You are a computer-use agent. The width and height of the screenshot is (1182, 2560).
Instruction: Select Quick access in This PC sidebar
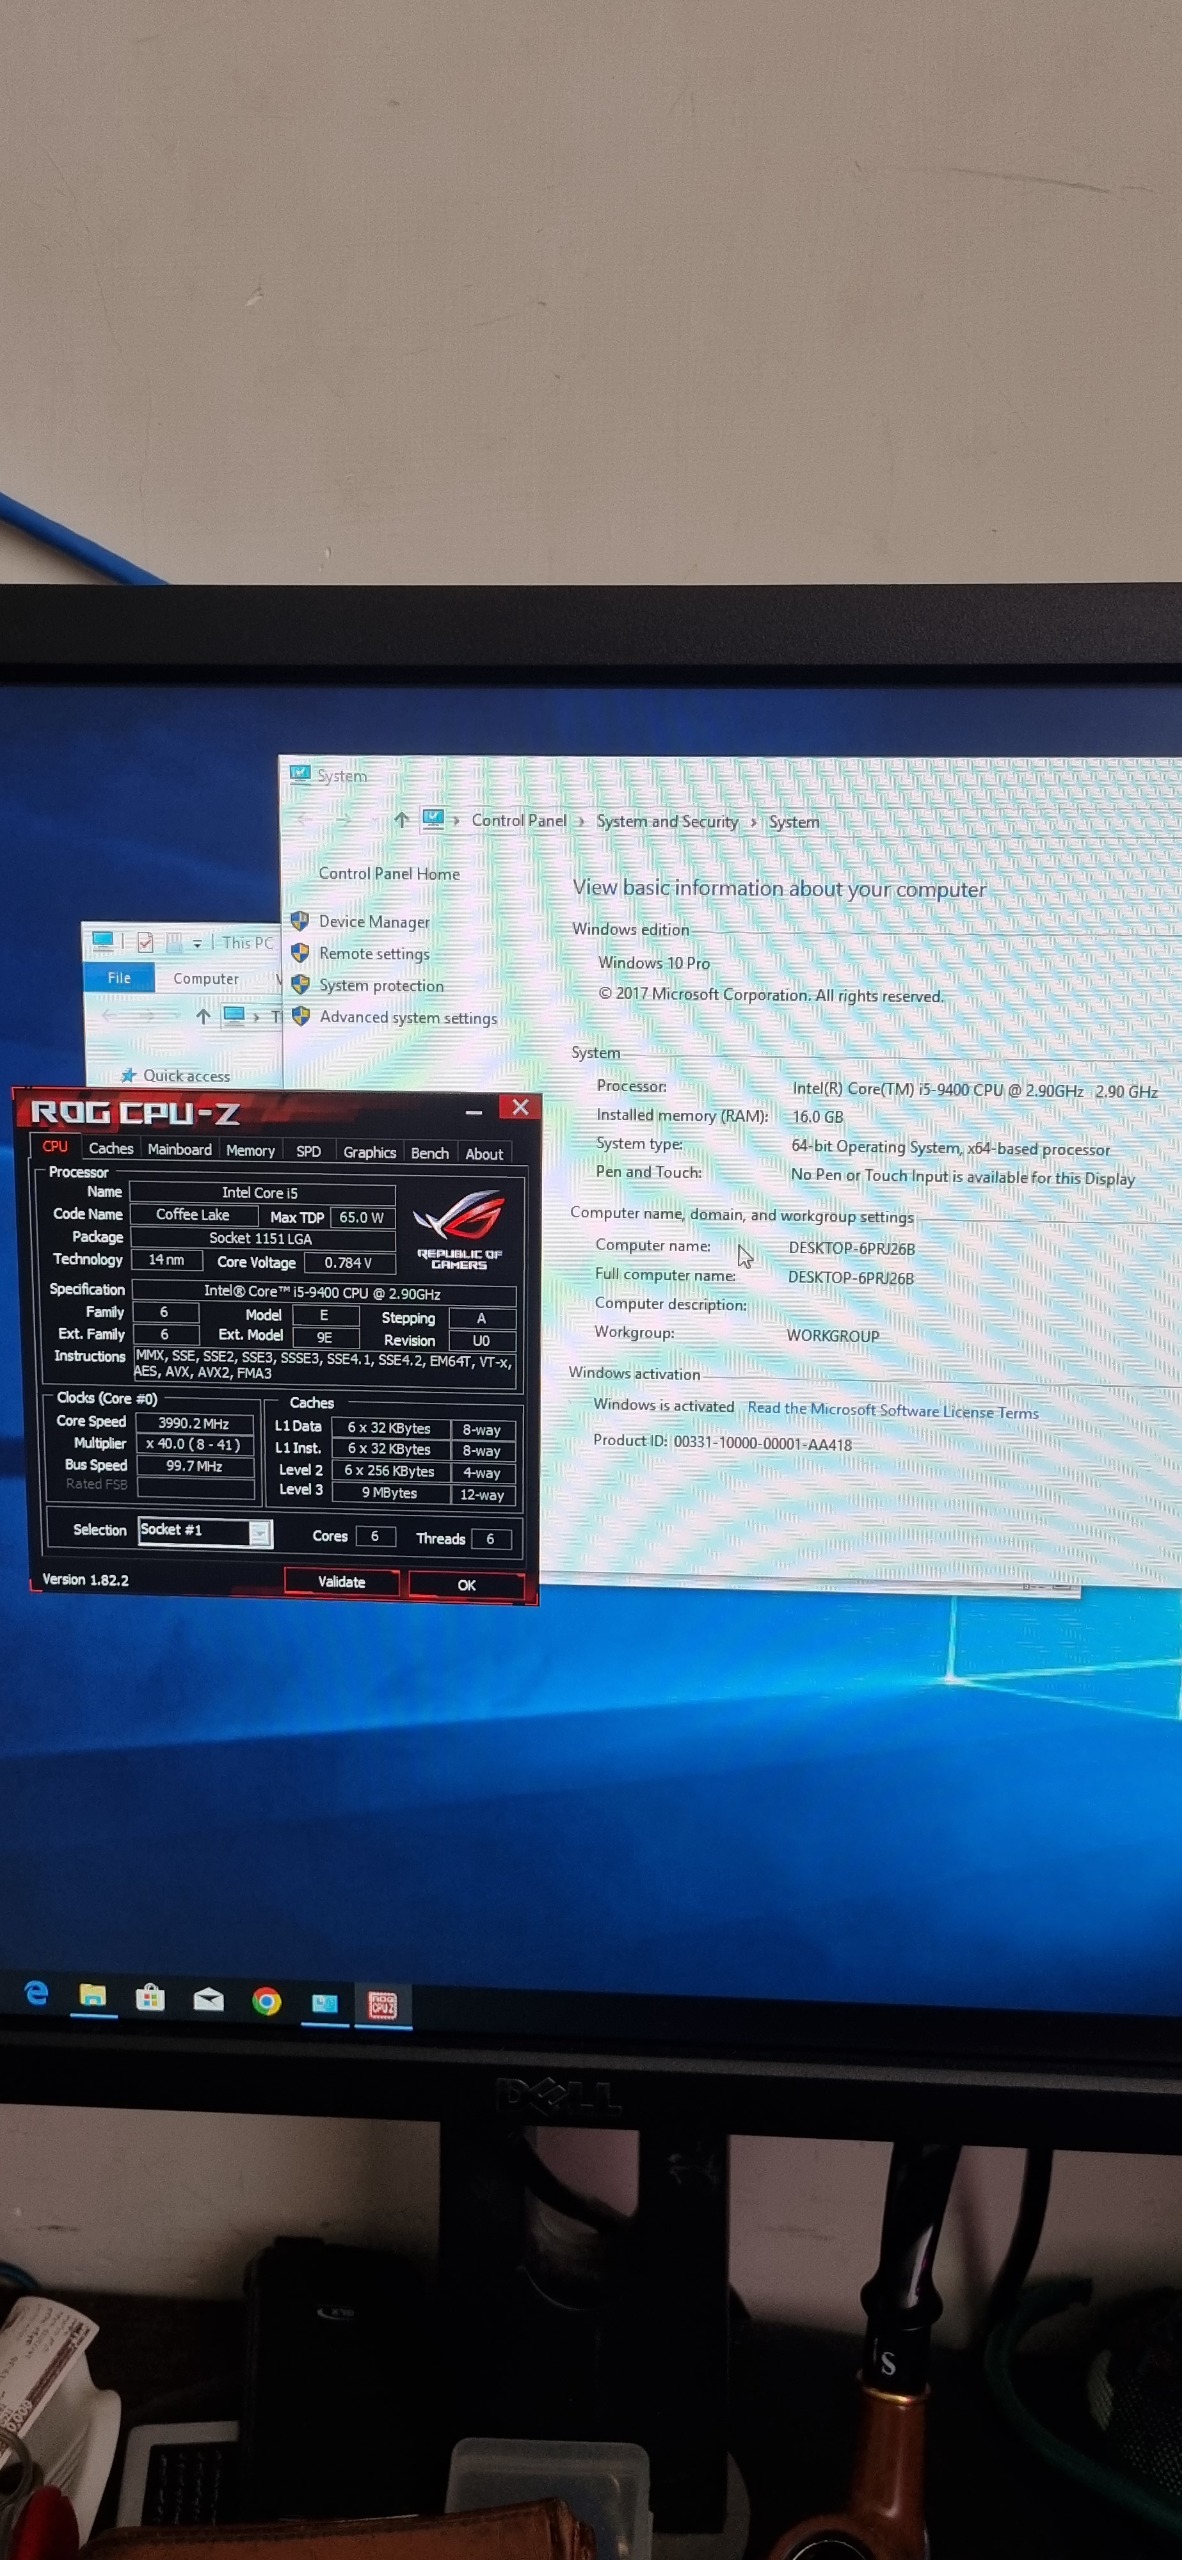(186, 1076)
